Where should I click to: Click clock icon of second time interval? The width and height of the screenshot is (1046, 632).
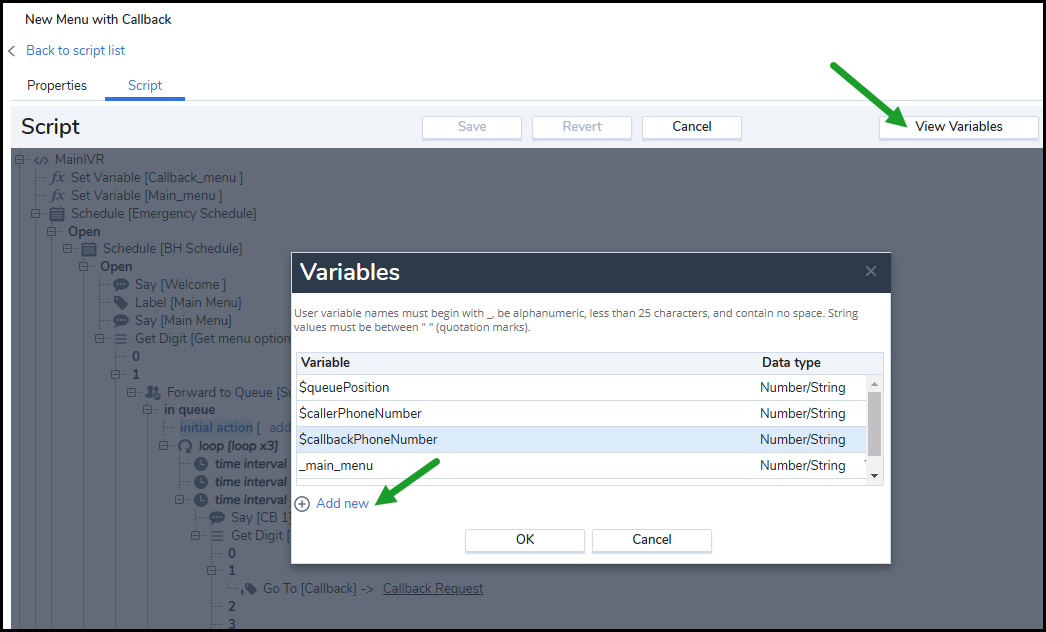pos(201,482)
